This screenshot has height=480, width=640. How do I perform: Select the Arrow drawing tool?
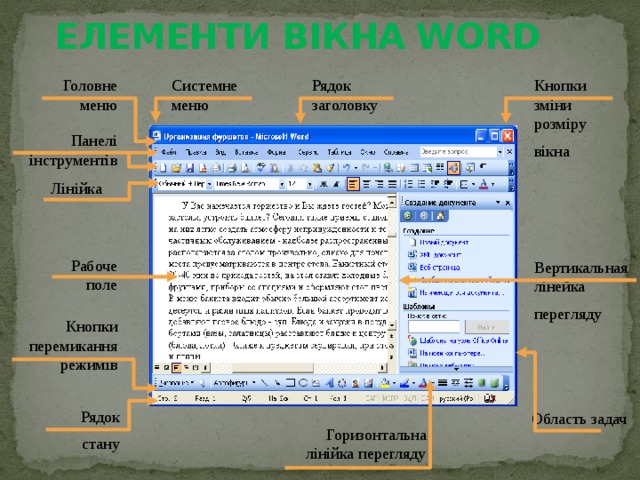(278, 383)
